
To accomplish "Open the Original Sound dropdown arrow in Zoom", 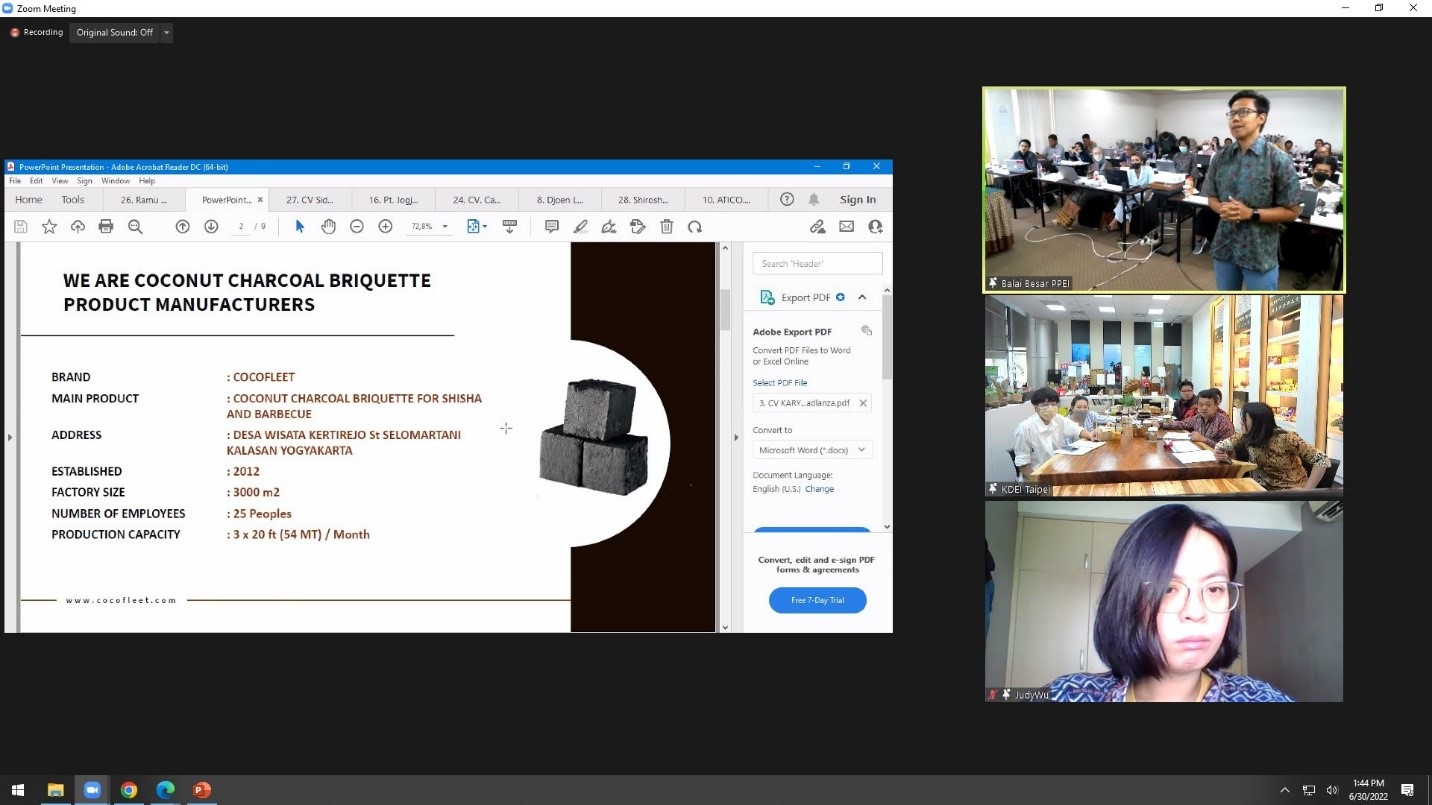I will point(166,33).
